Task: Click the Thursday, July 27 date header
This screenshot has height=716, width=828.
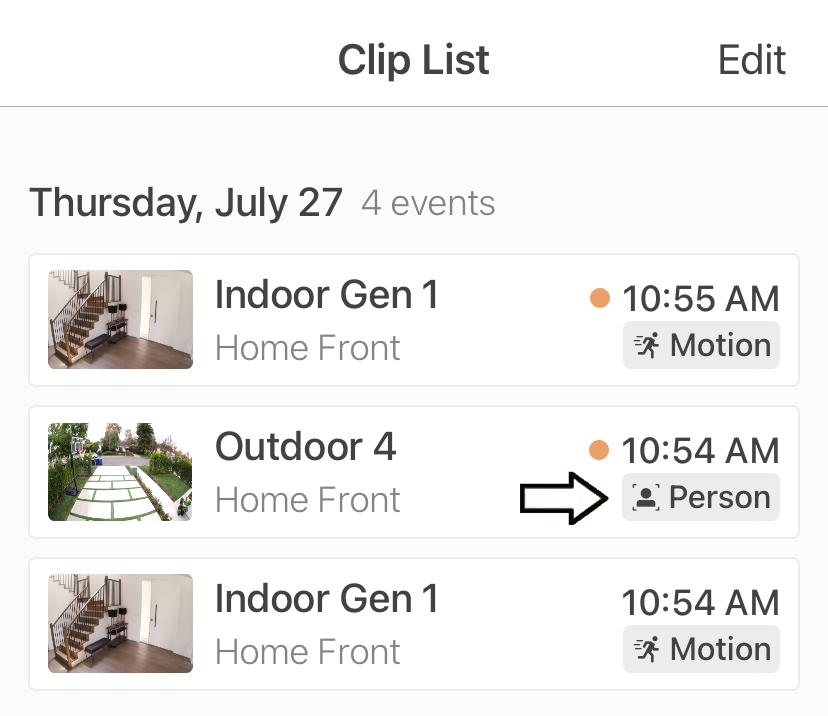Action: pyautogui.click(x=187, y=203)
